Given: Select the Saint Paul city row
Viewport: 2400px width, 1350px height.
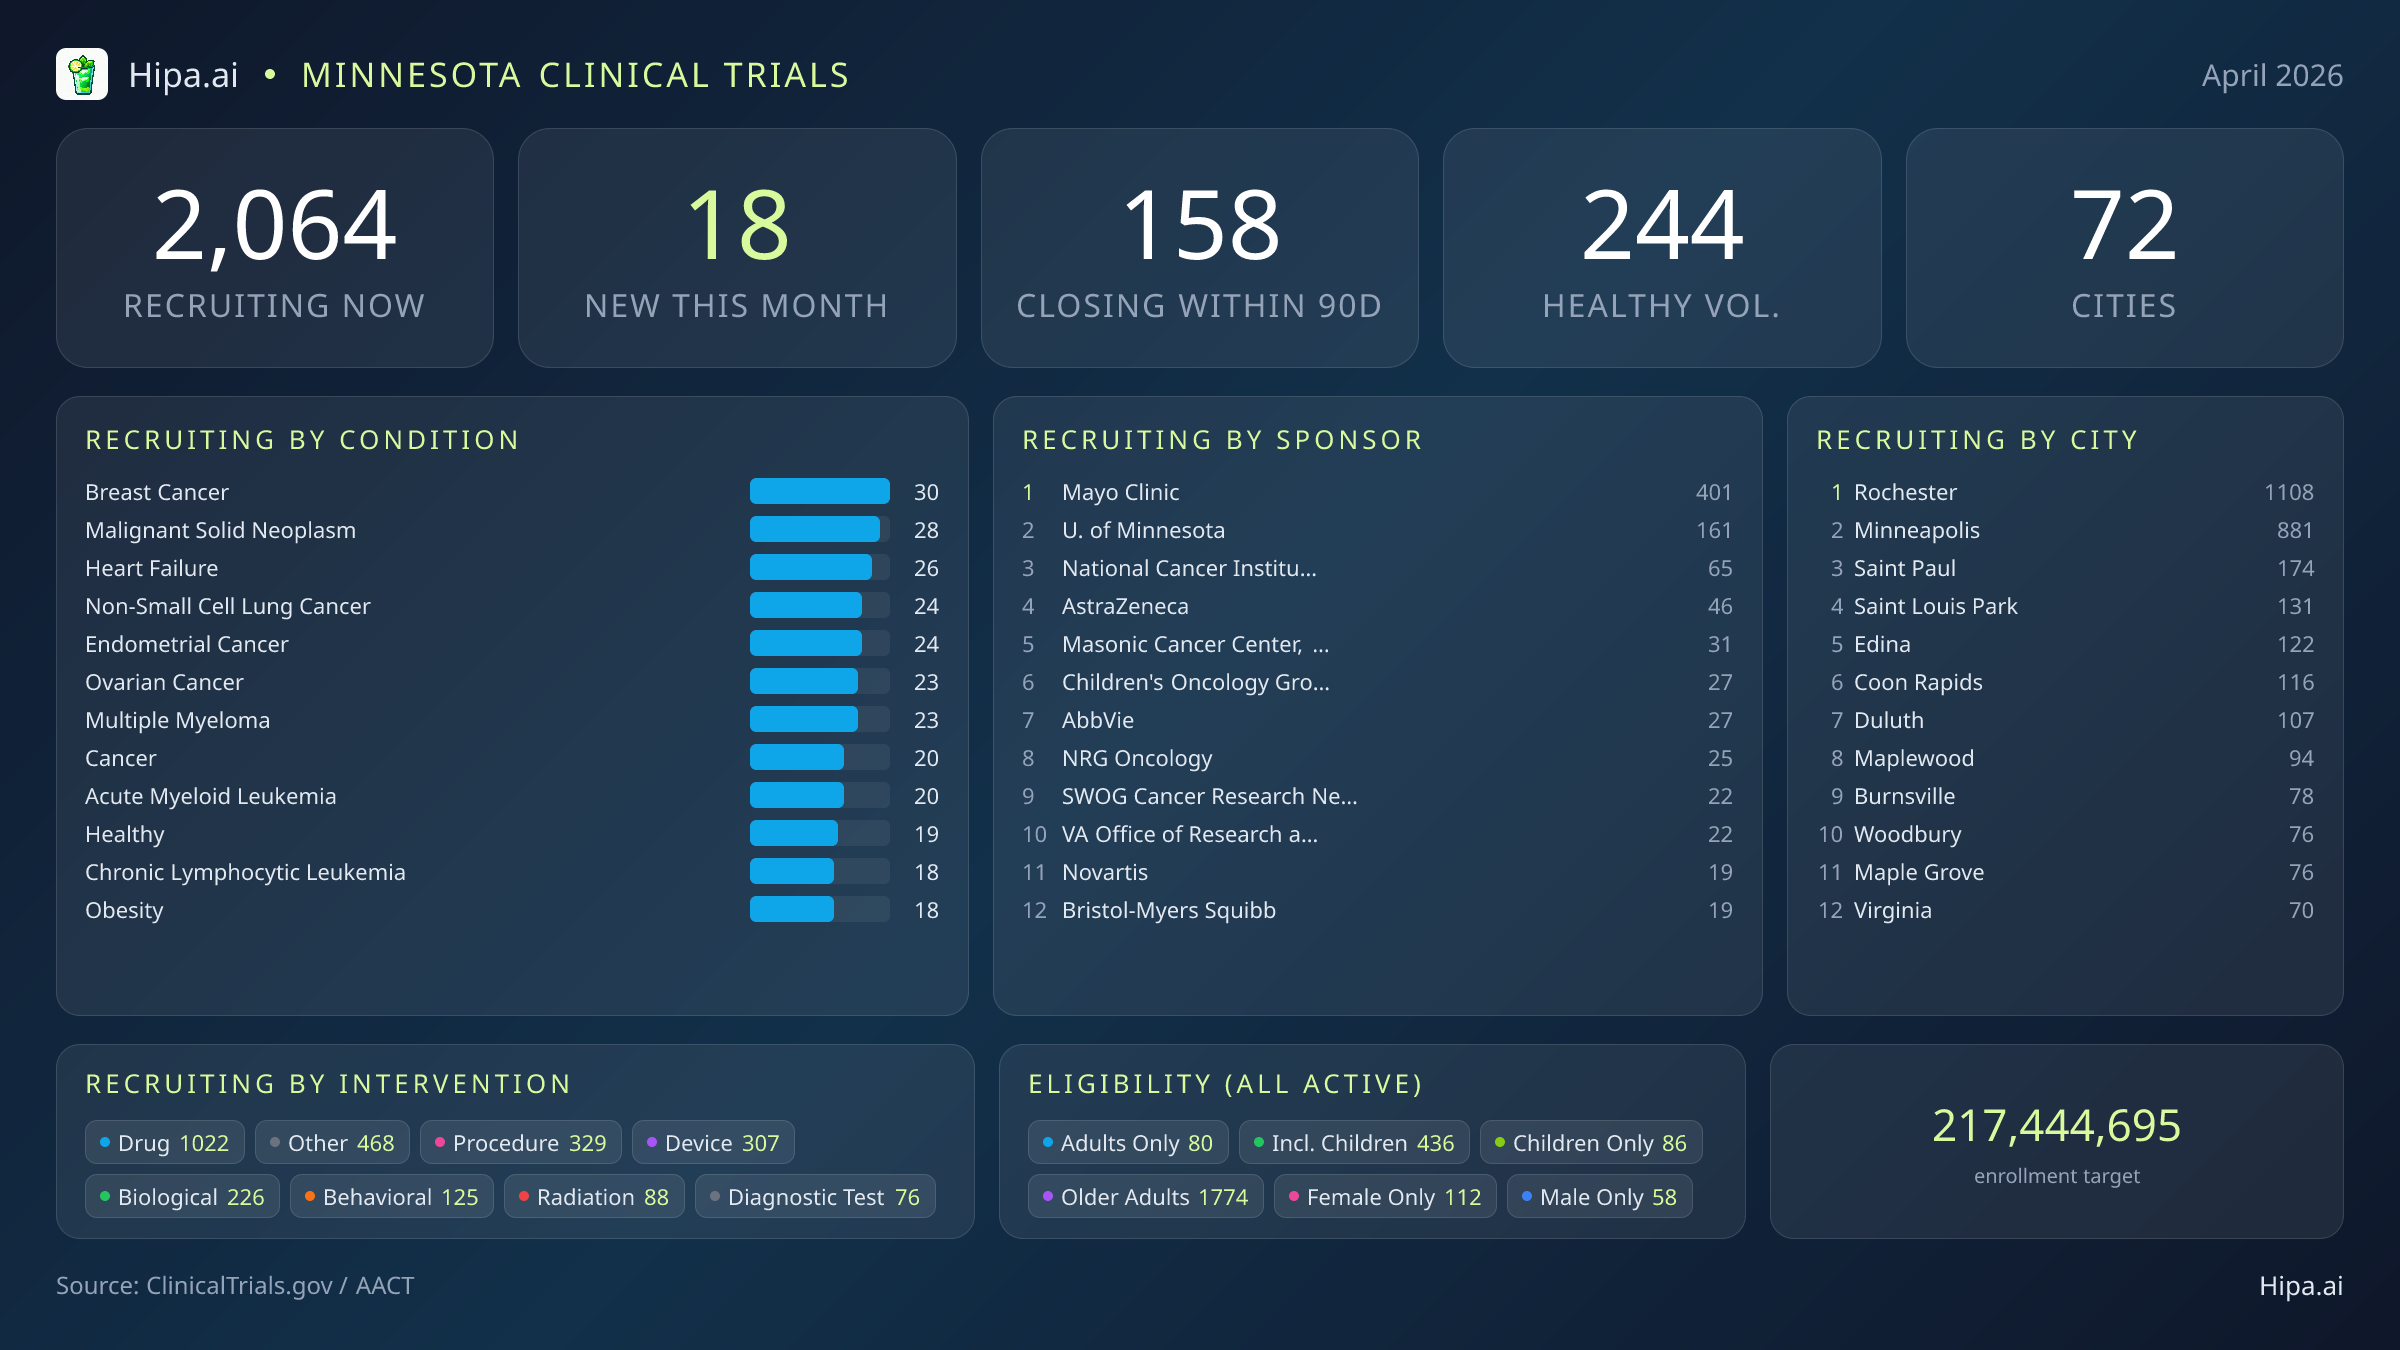Looking at the screenshot, I should pos(2065,568).
